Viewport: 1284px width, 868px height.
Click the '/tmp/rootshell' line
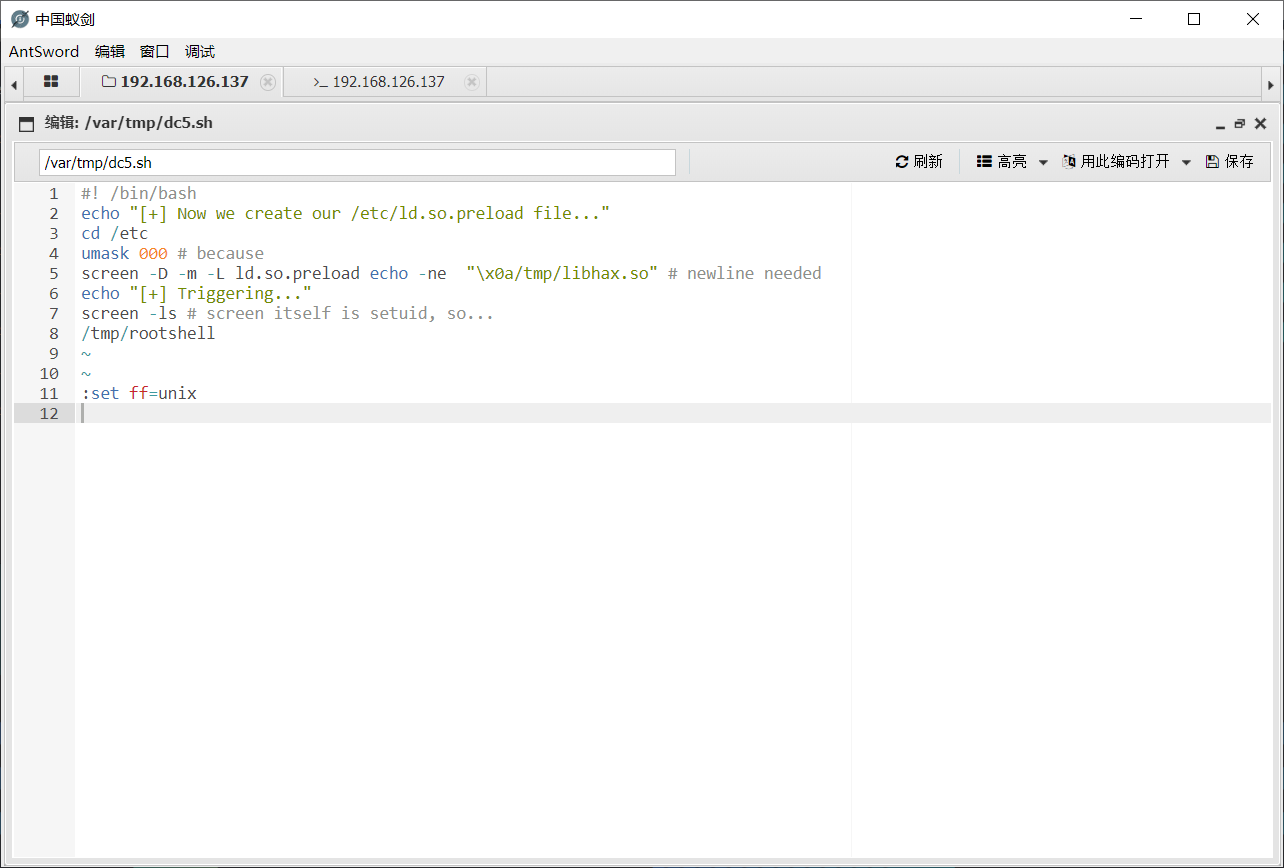pyautogui.click(x=148, y=333)
